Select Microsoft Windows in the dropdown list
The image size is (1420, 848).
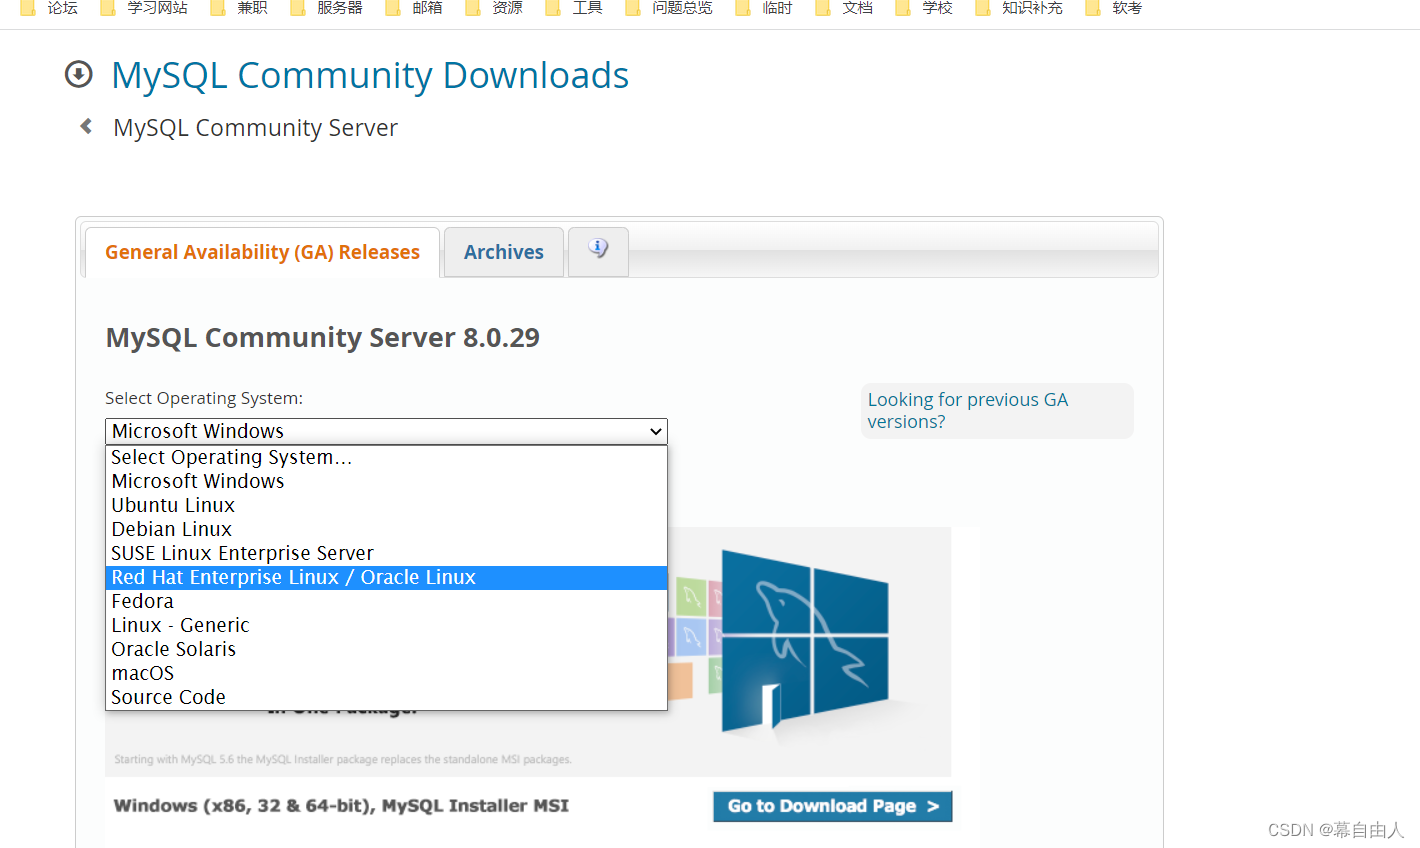pos(386,481)
